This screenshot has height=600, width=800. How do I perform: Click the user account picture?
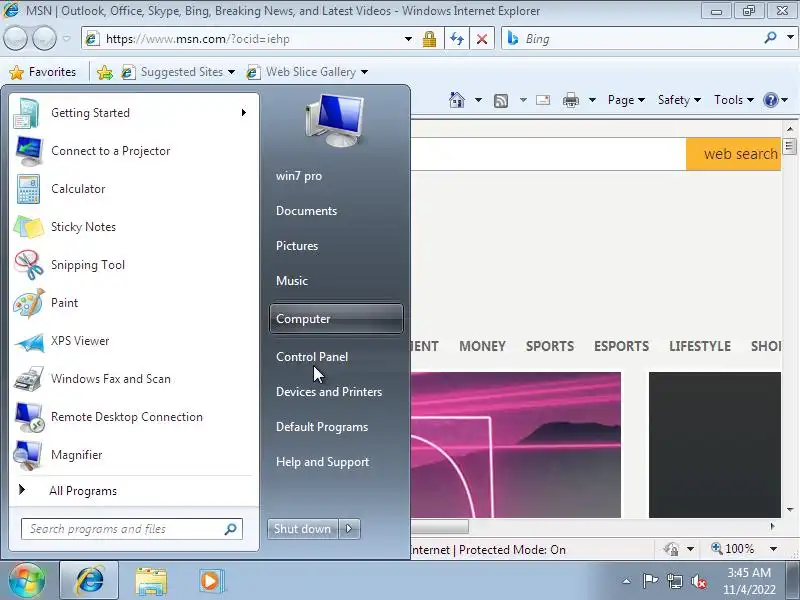335,120
